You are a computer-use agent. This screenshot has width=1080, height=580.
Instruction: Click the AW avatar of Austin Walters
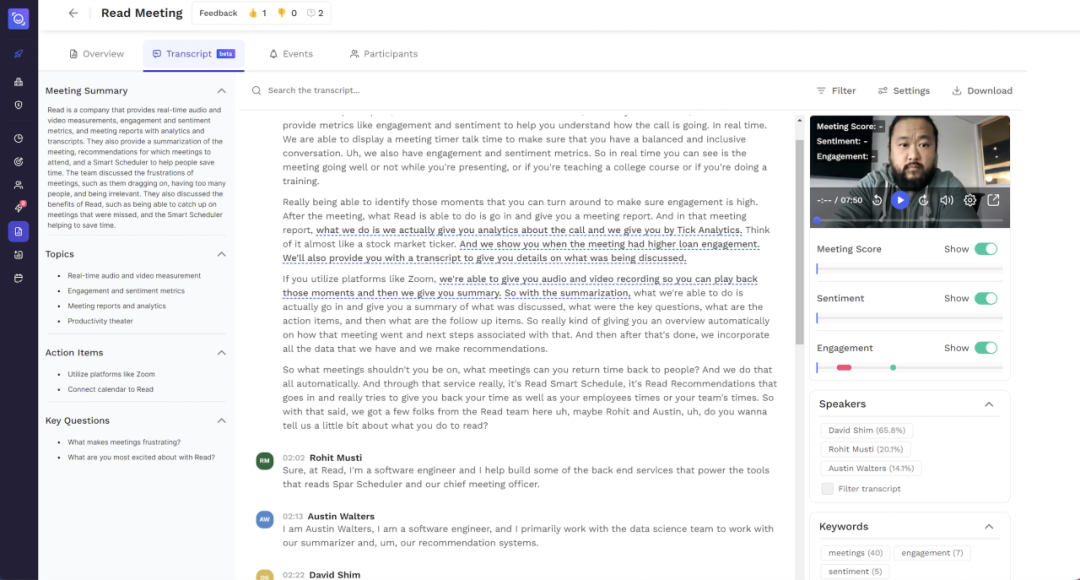click(264, 519)
